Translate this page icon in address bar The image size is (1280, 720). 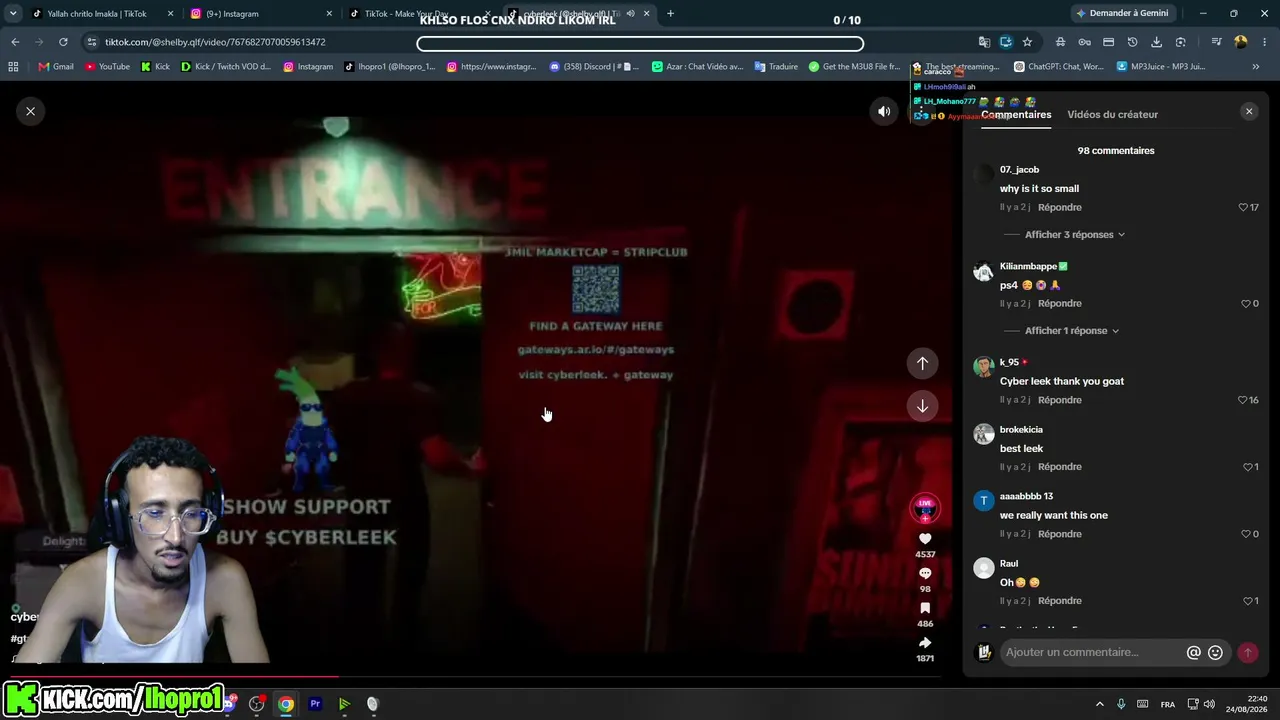pos(985,42)
